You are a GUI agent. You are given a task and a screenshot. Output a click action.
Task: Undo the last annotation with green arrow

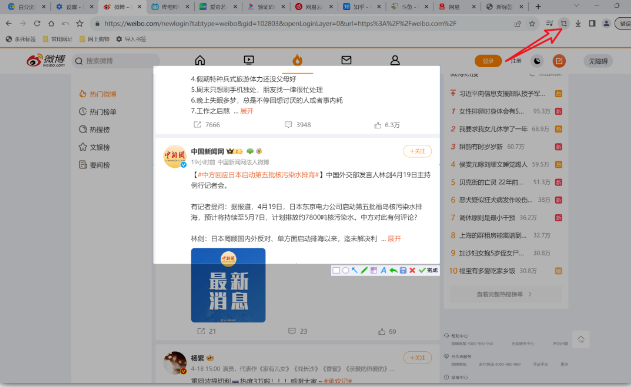[394, 270]
